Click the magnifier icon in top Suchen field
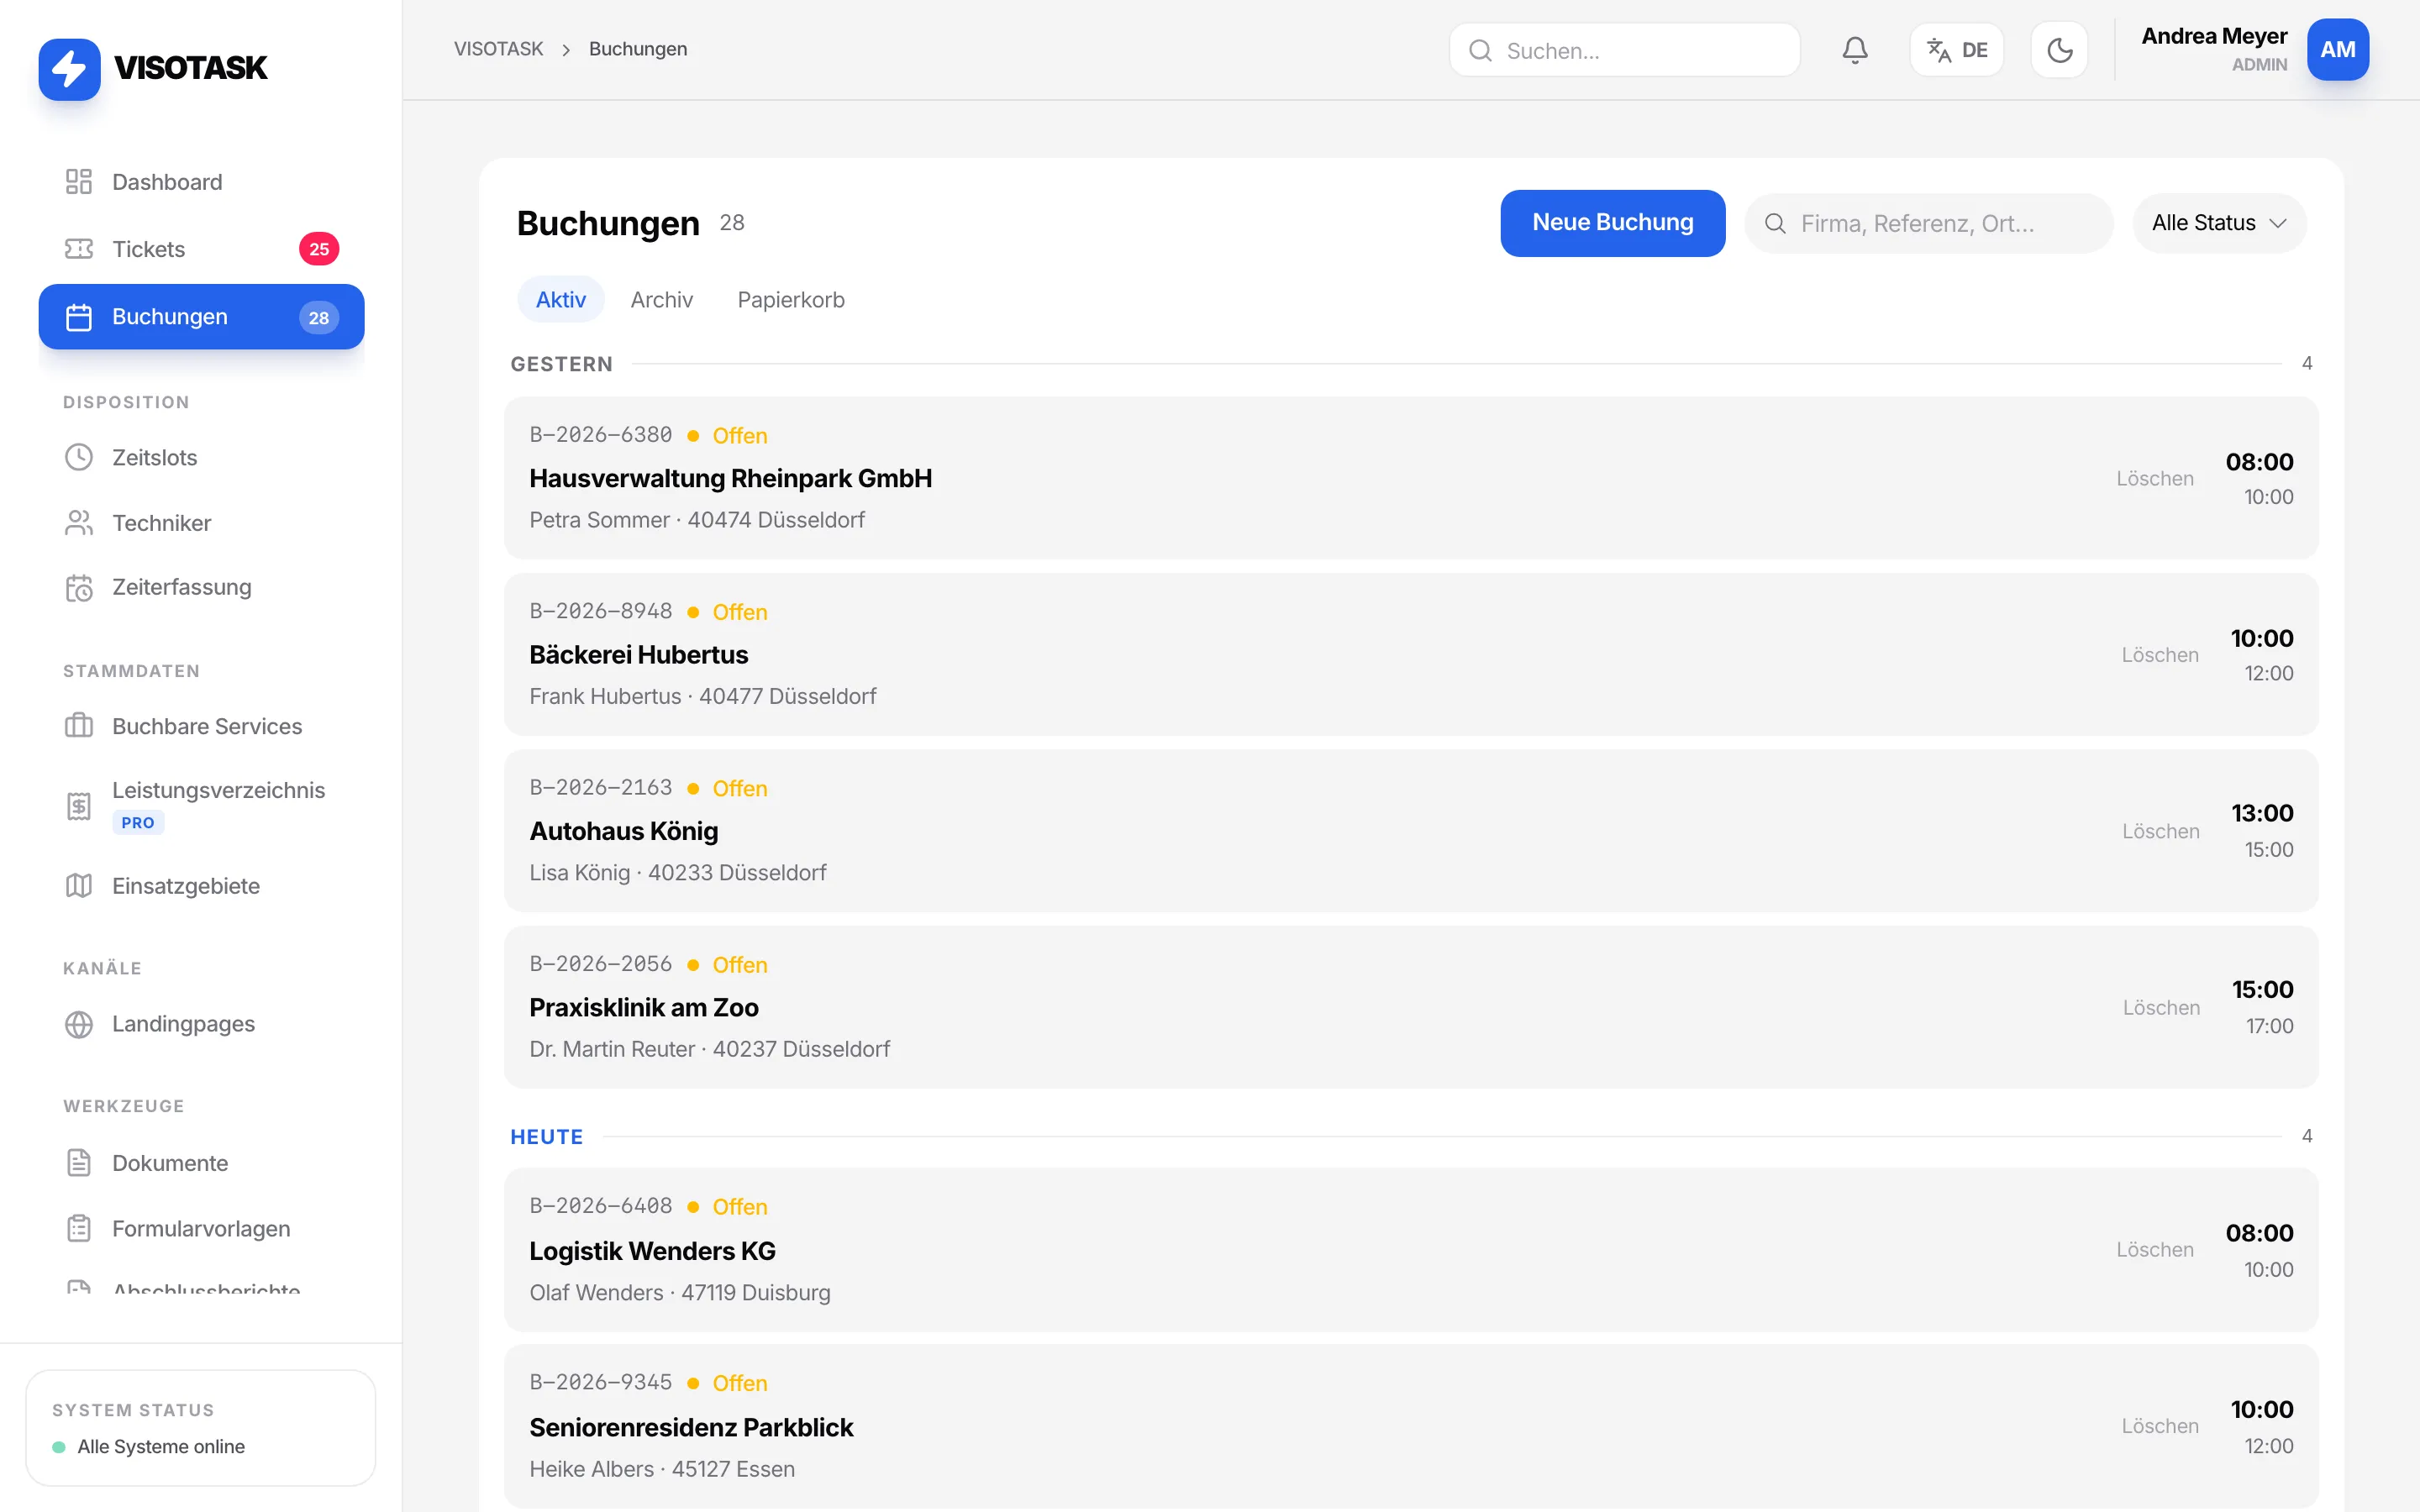Screen dimensions: 2420x1512 1480,50
